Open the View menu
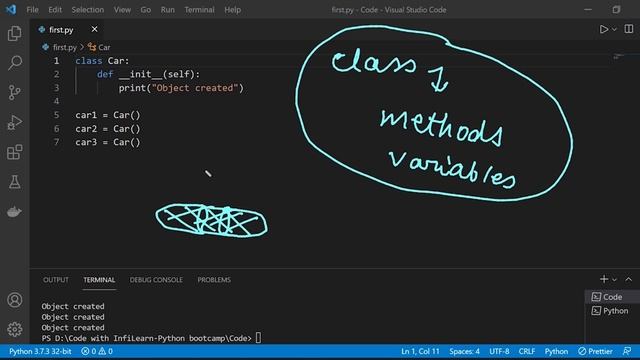 [122, 9]
